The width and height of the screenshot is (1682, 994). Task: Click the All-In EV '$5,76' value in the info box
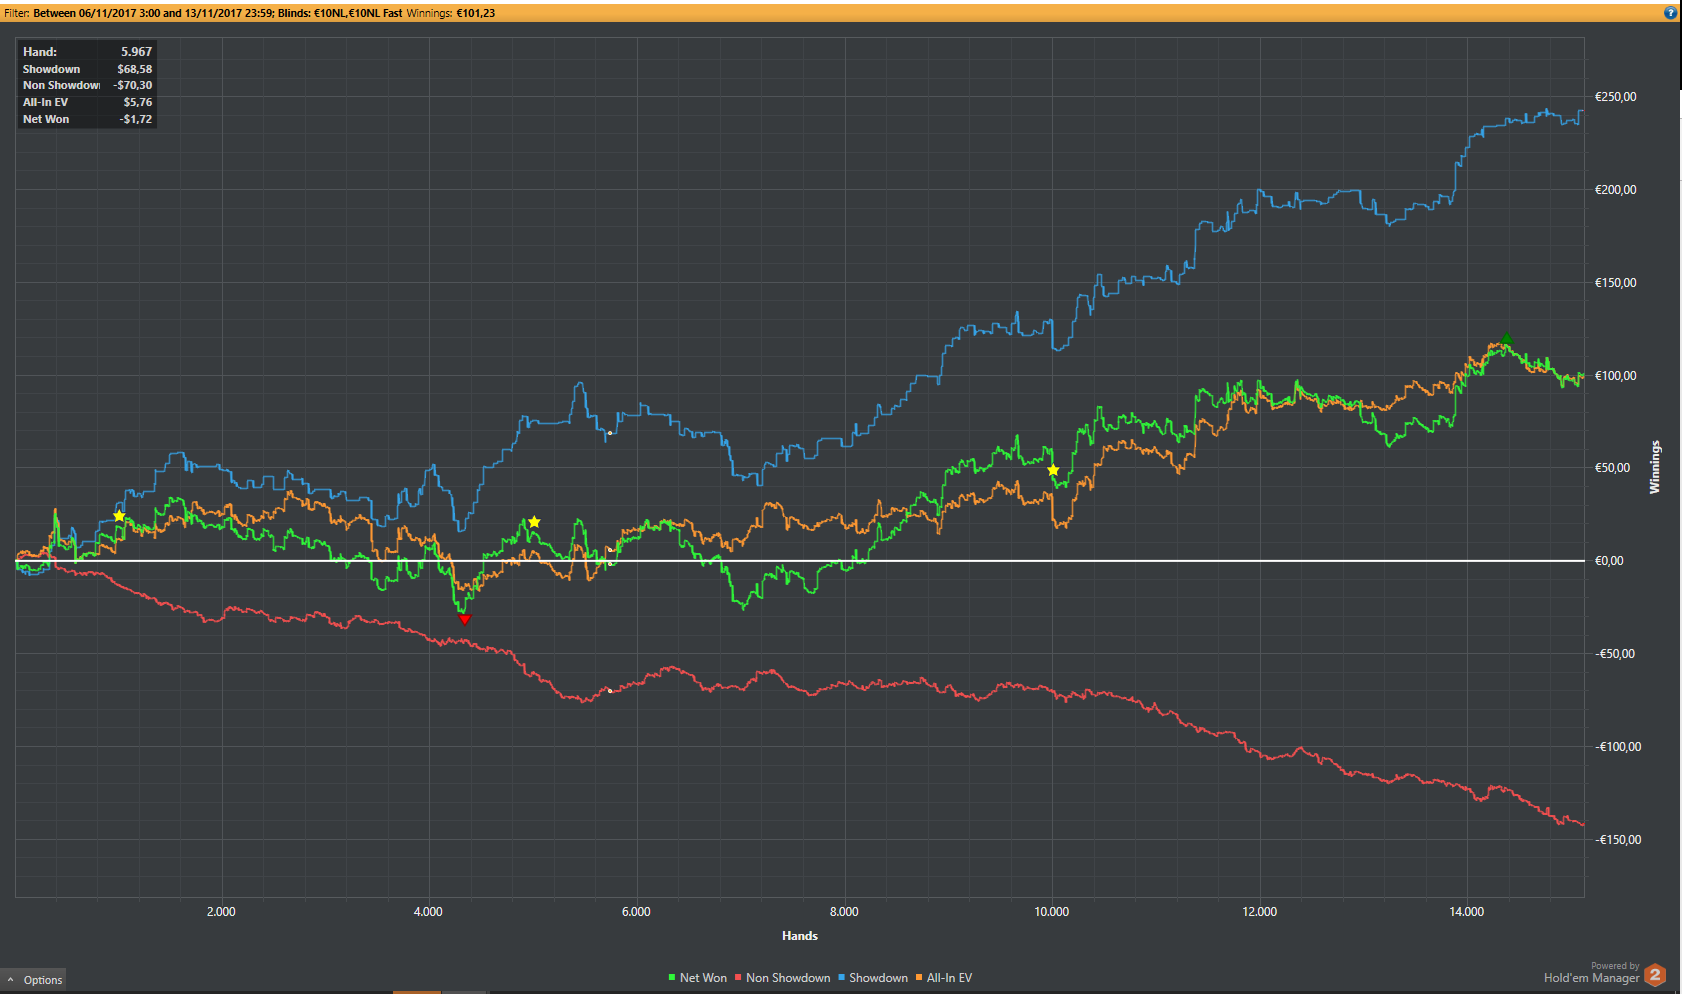coord(138,102)
